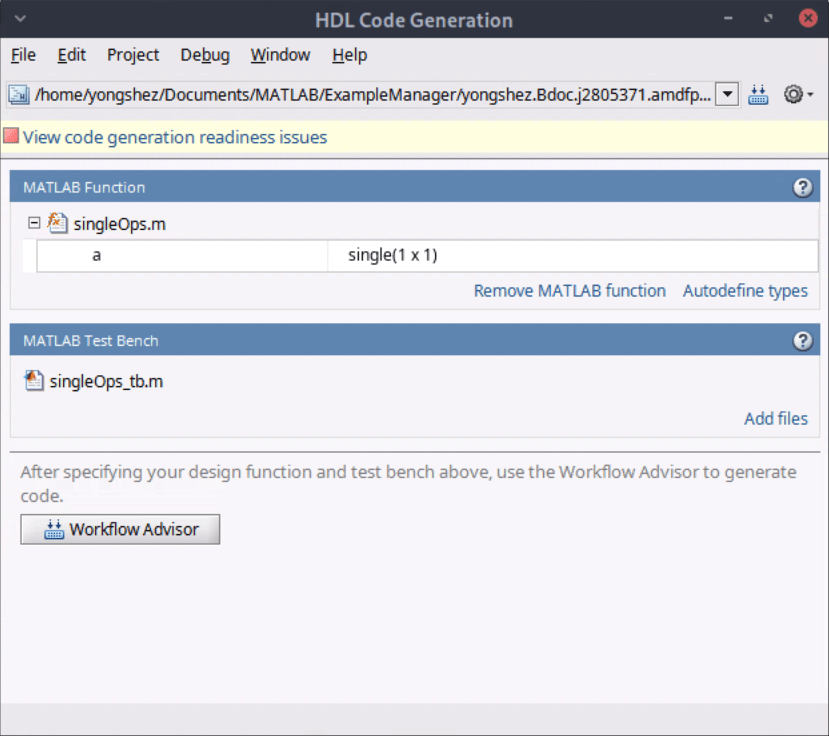Click Remove MATLAB function link

[569, 291]
